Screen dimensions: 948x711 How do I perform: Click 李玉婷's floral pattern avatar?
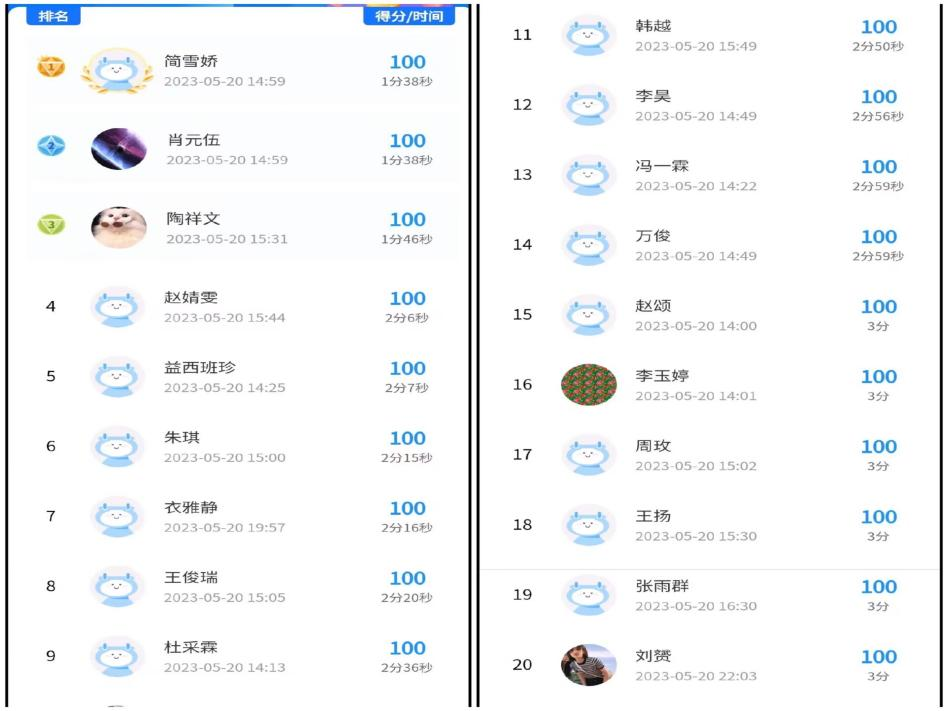(588, 384)
